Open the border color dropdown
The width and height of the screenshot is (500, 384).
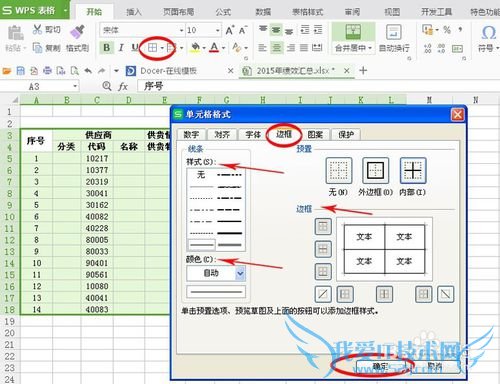(240, 274)
